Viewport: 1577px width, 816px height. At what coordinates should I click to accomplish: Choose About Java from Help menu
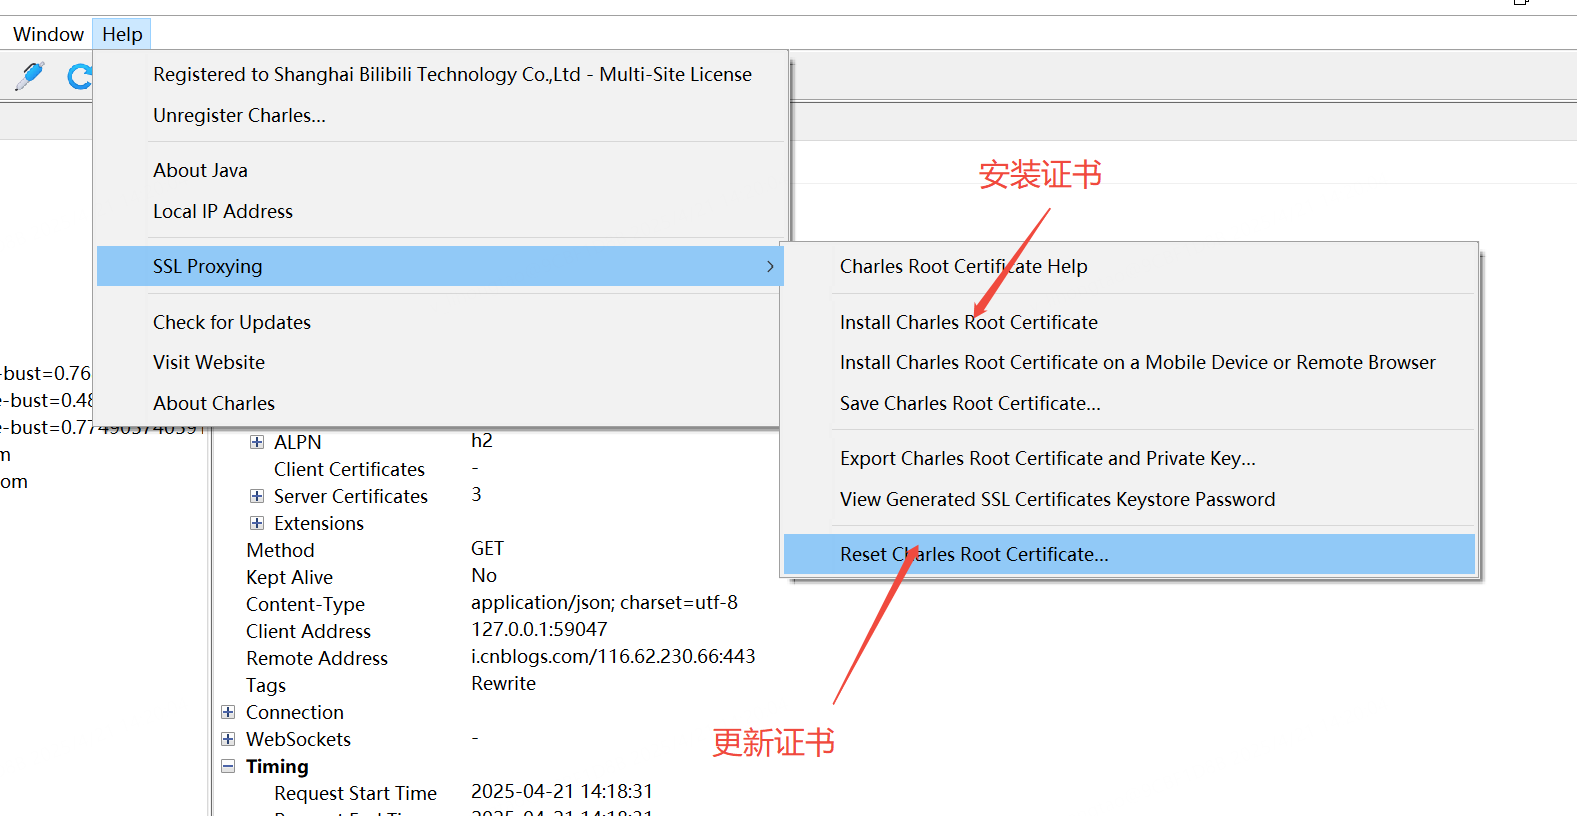click(x=200, y=170)
